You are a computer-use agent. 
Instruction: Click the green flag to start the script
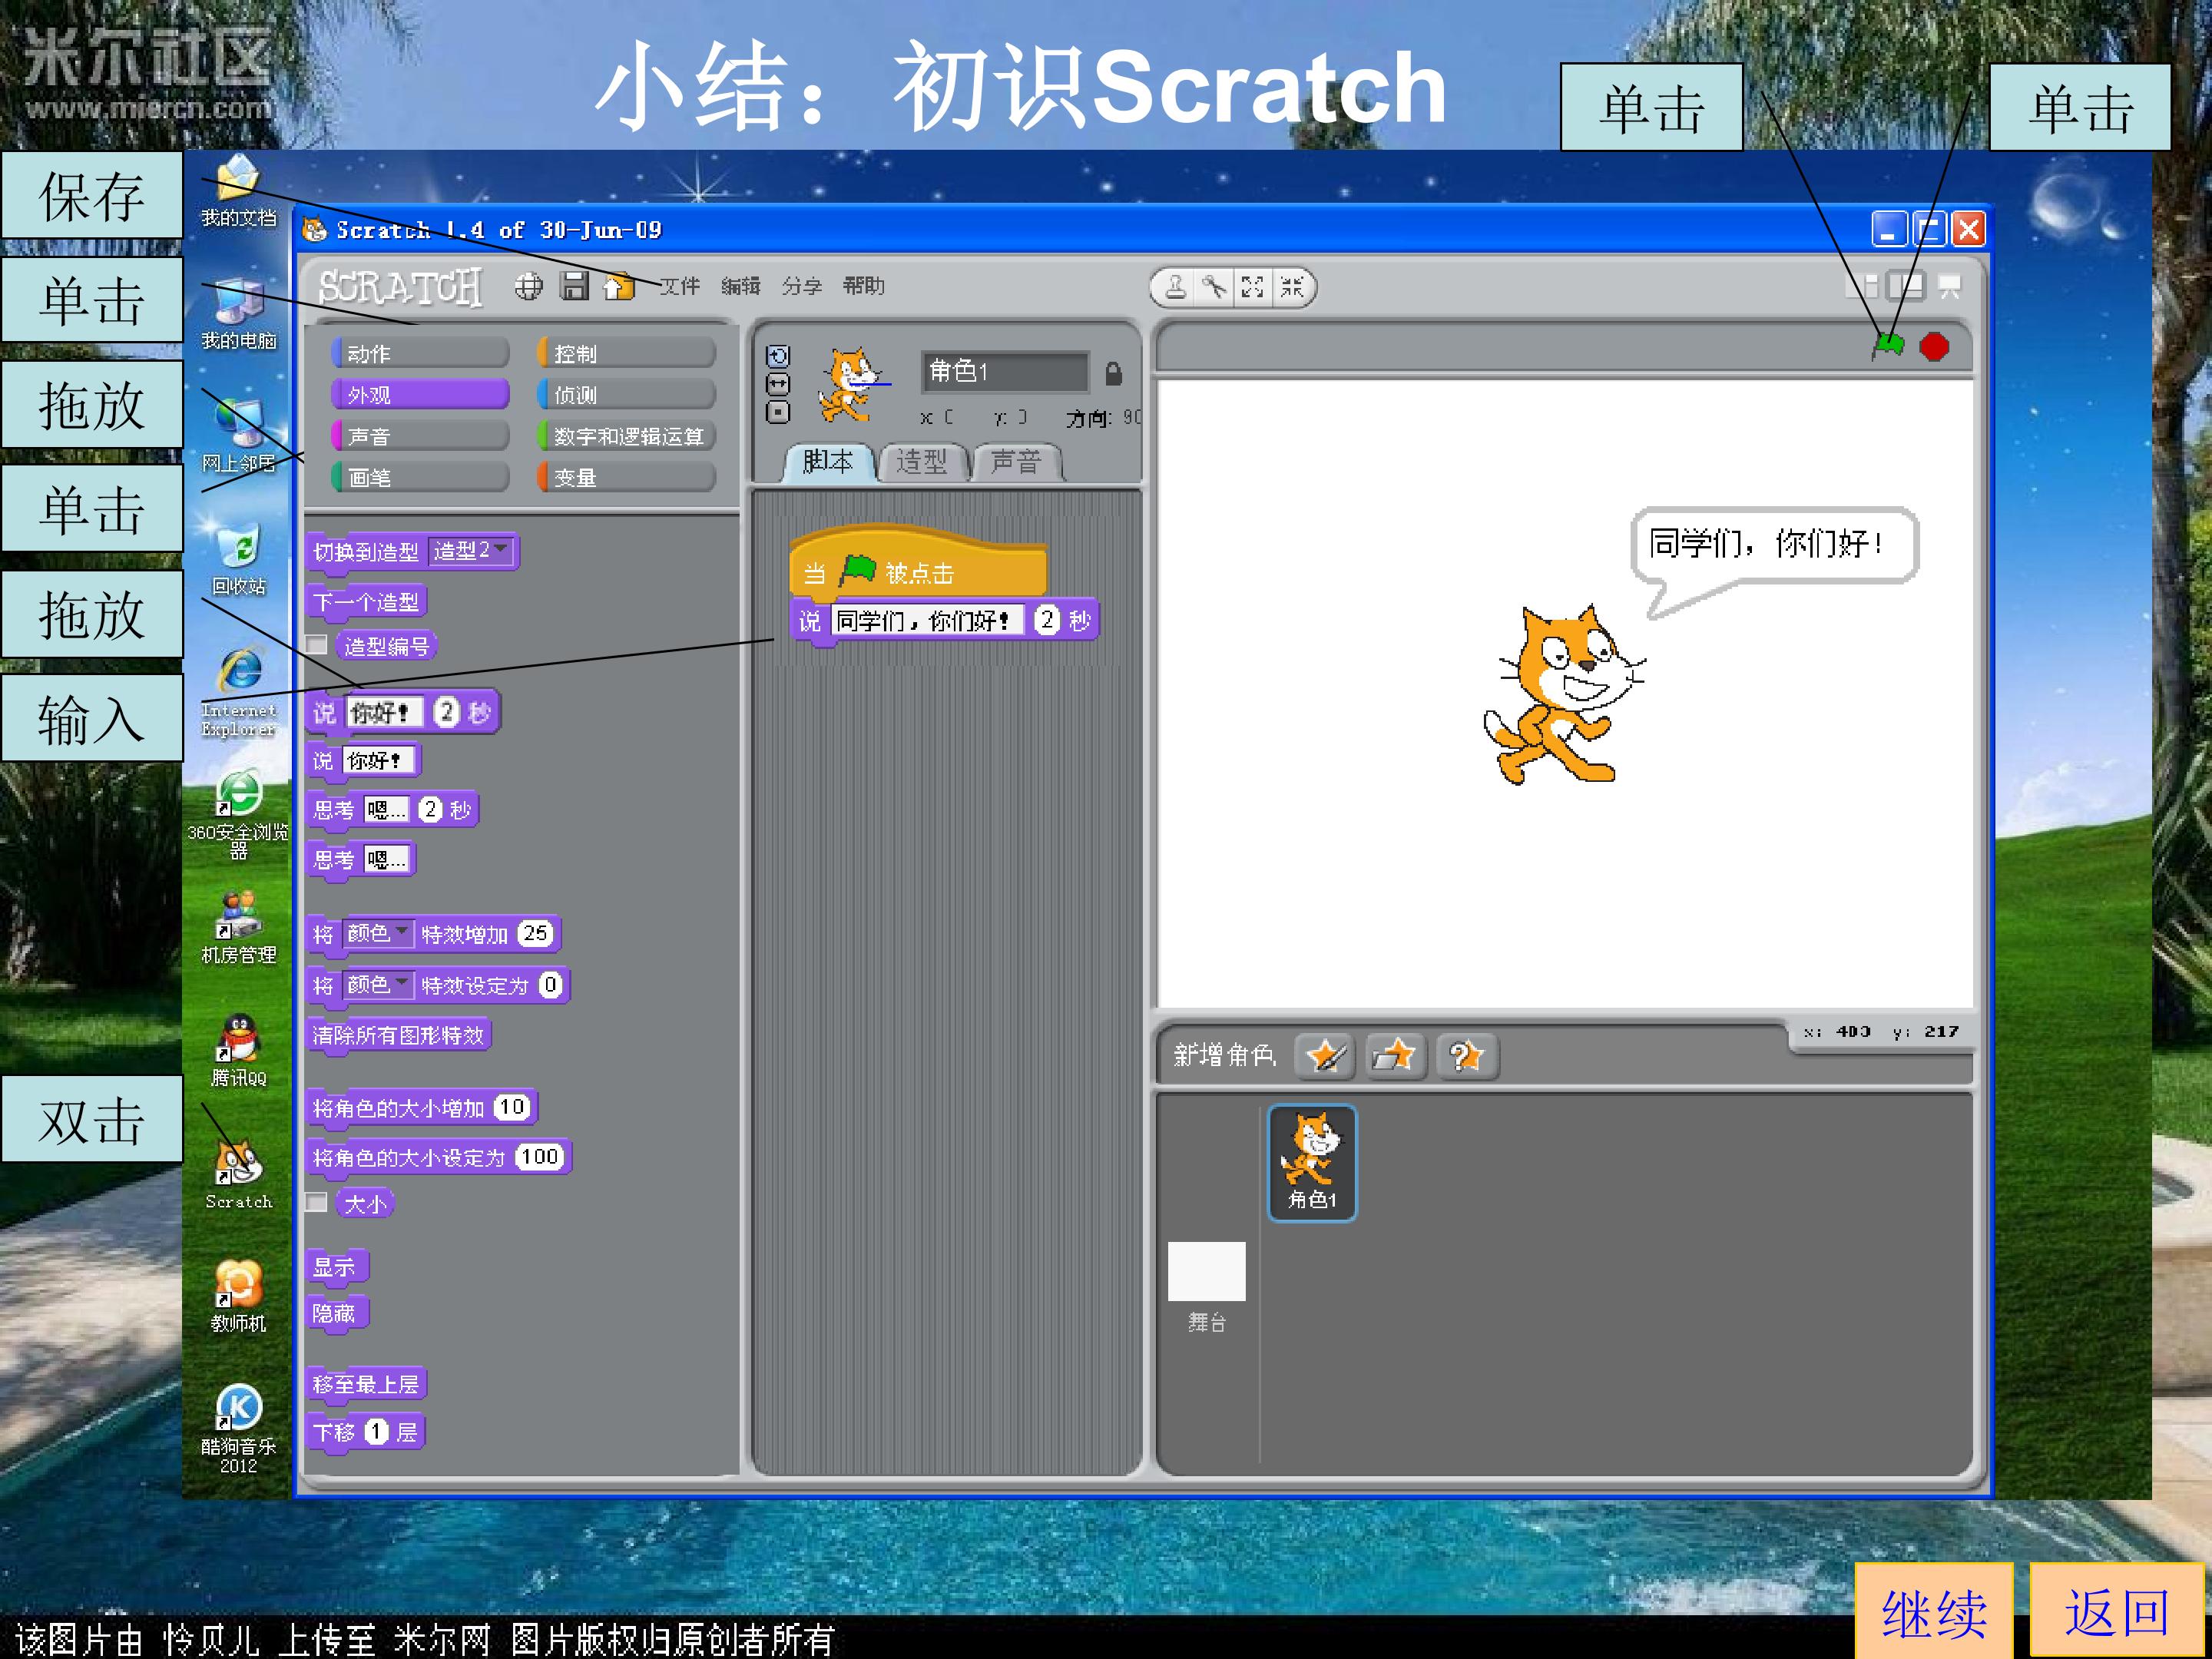click(x=1888, y=346)
